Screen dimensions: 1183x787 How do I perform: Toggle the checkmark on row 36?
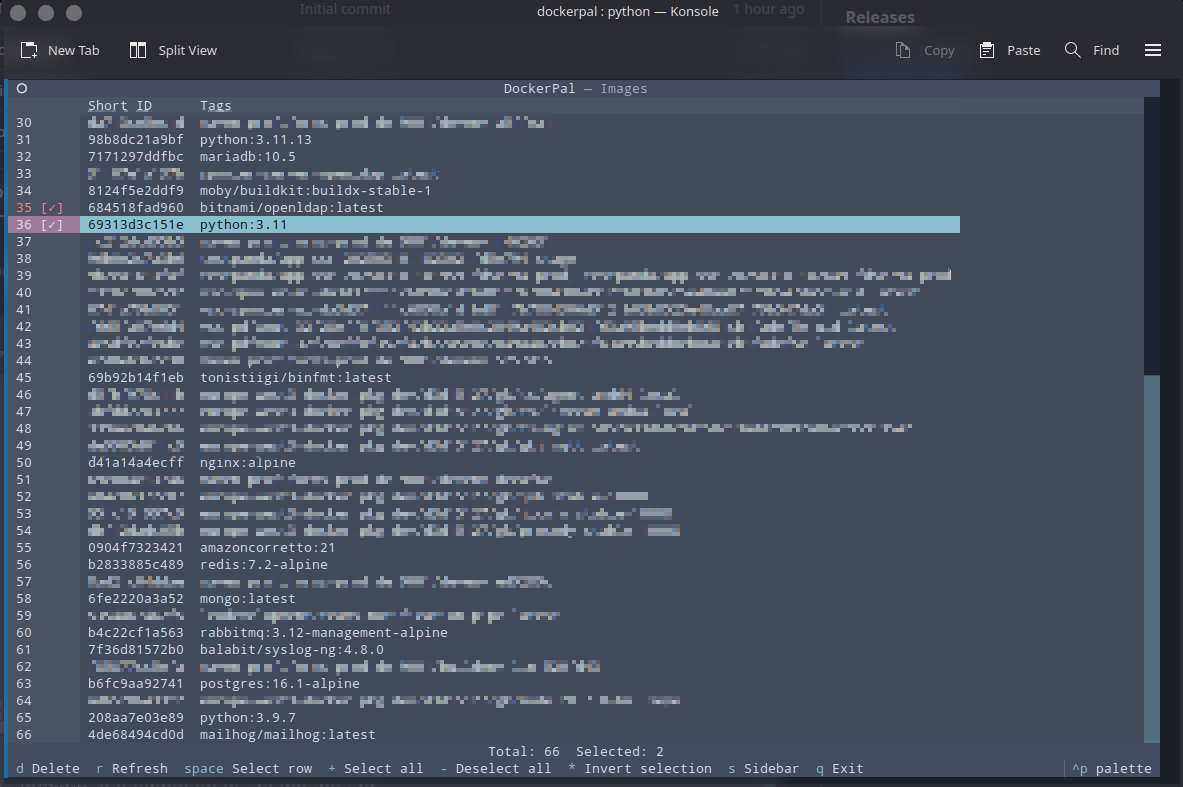(x=52, y=225)
